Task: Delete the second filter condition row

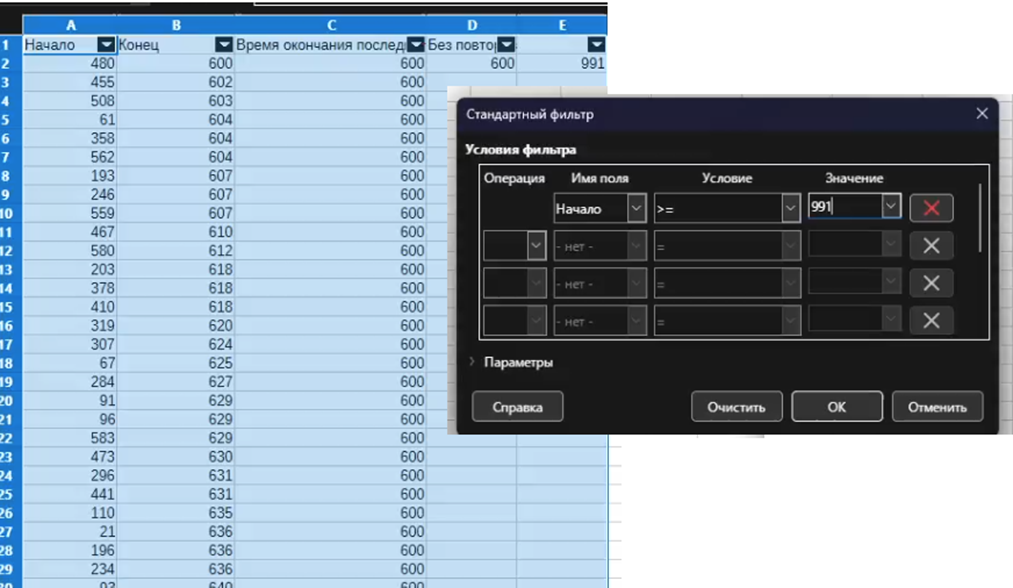Action: coord(931,246)
